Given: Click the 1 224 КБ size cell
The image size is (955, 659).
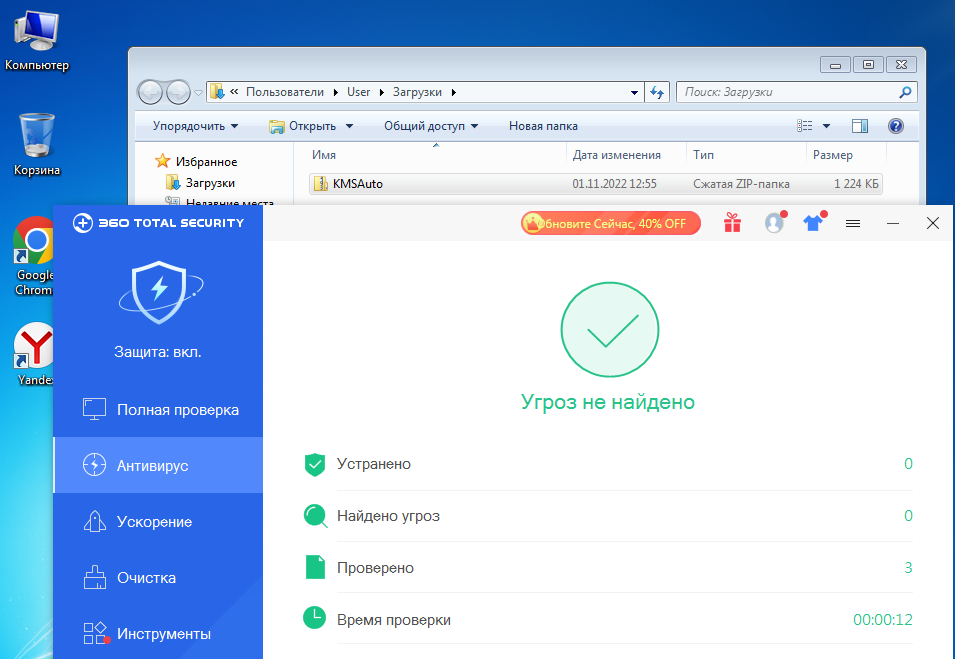Looking at the screenshot, I should (x=856, y=184).
